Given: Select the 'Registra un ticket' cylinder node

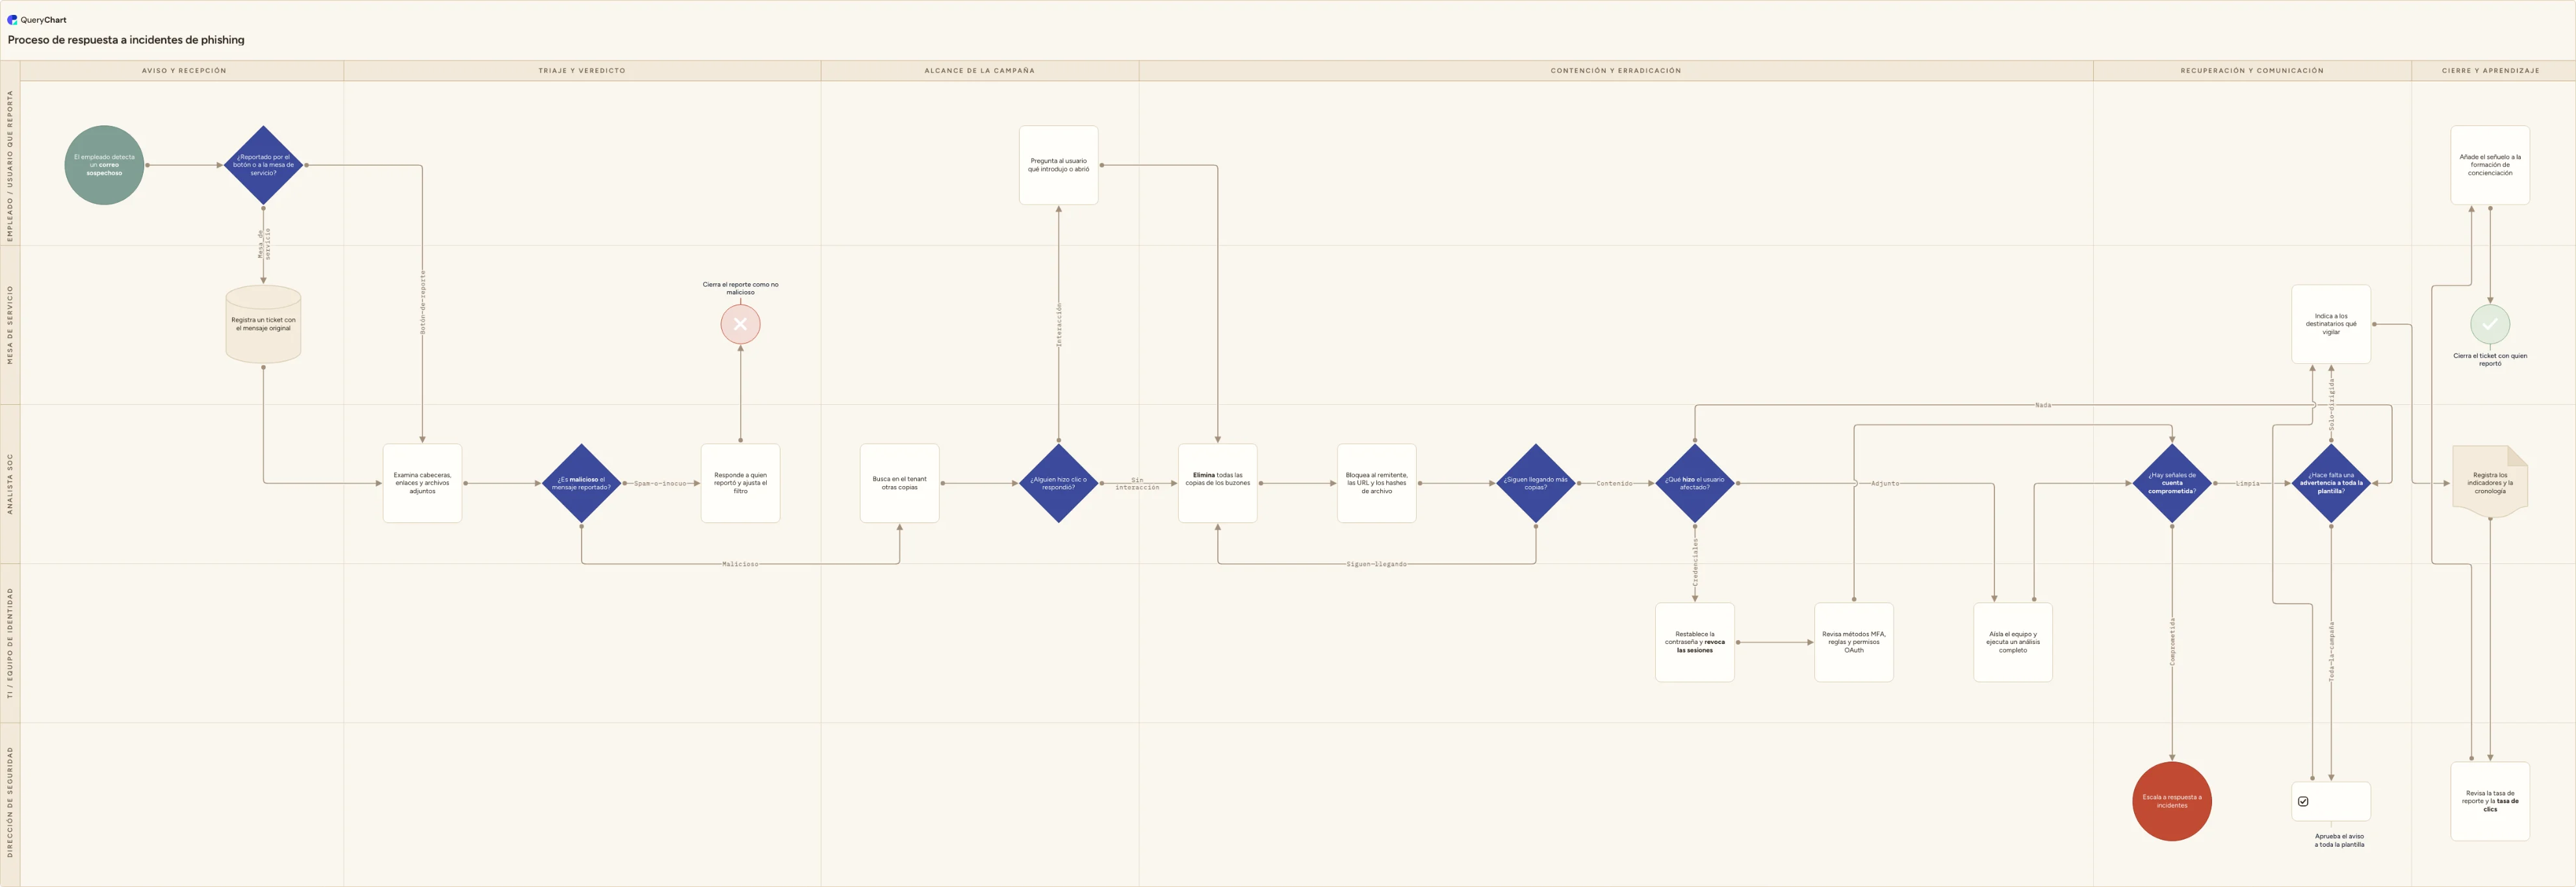Looking at the screenshot, I should coord(263,324).
